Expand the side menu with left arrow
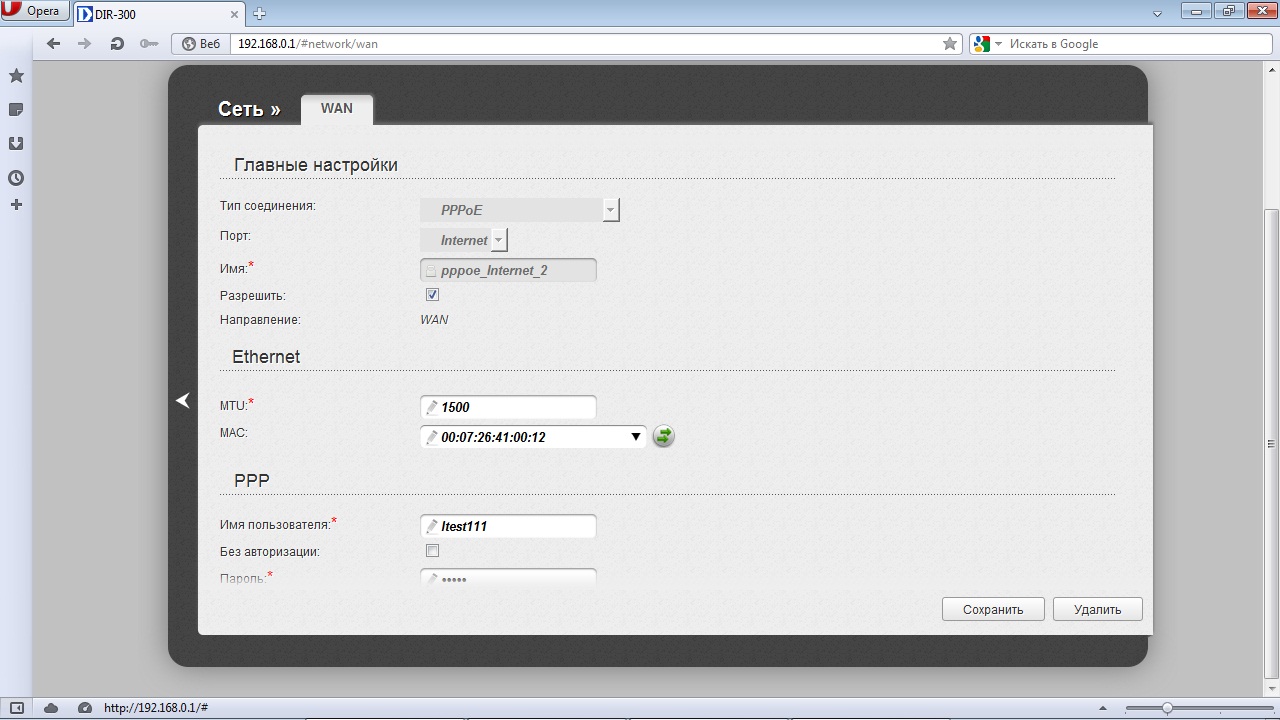 click(x=182, y=400)
